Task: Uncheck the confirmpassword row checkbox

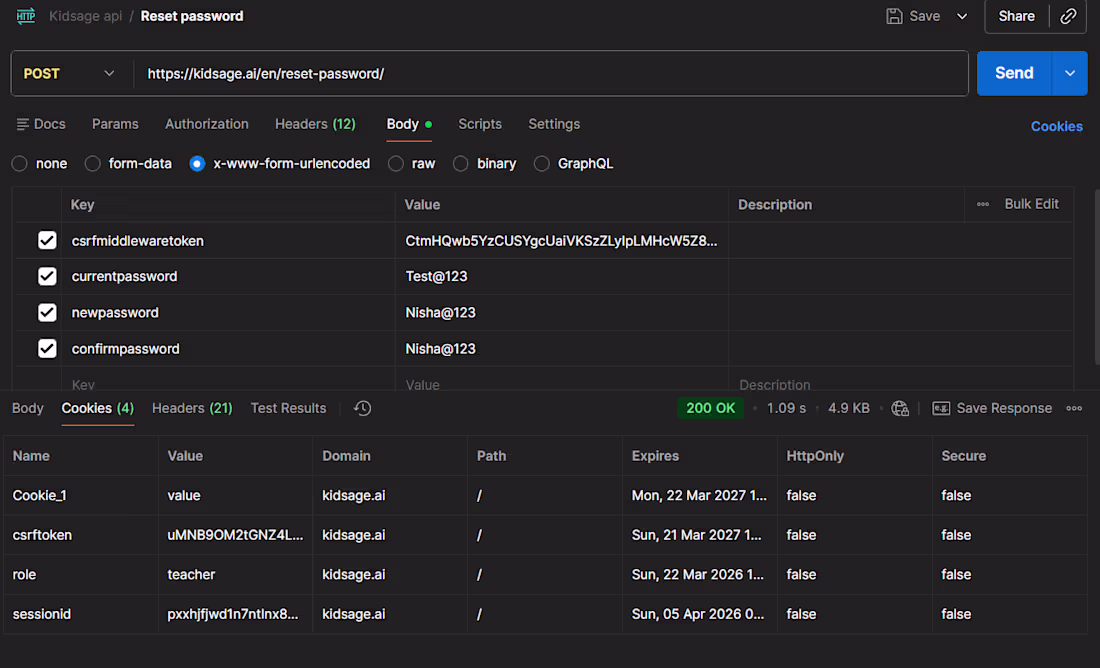Action: [x=47, y=348]
